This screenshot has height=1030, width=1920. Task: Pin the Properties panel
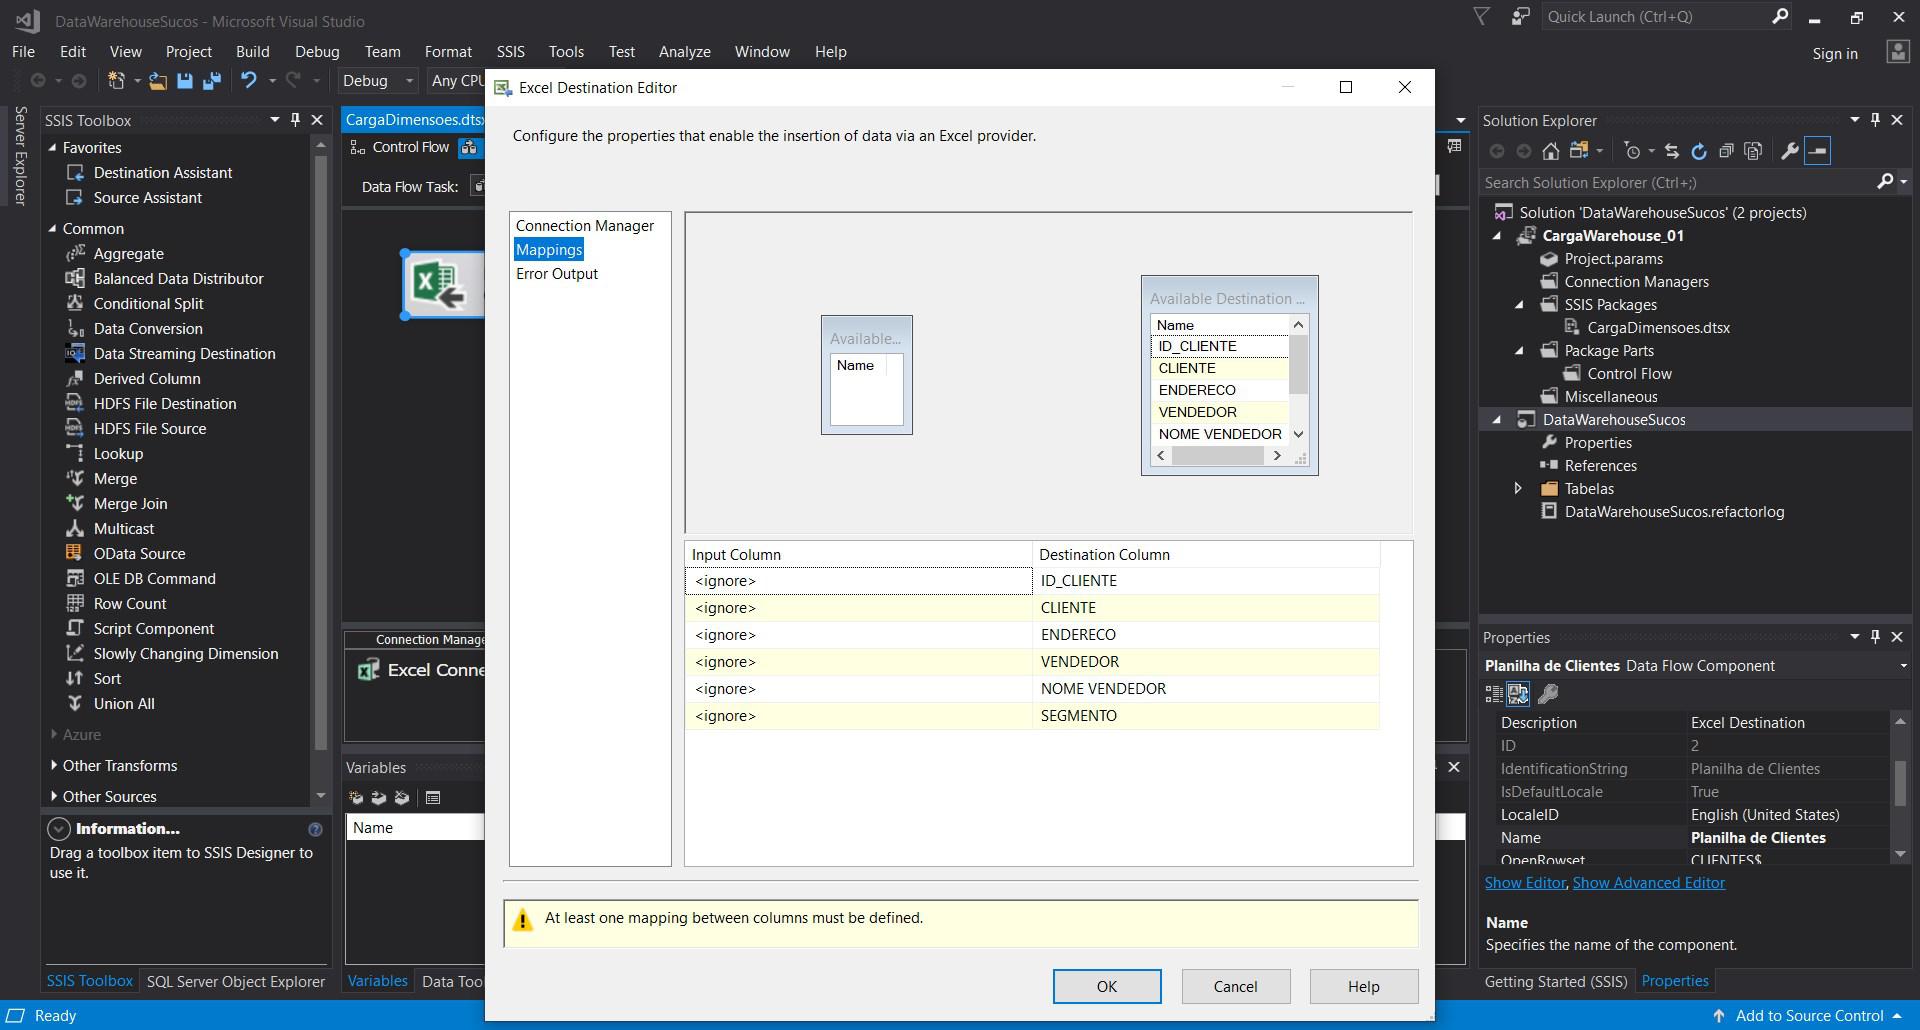1875,637
